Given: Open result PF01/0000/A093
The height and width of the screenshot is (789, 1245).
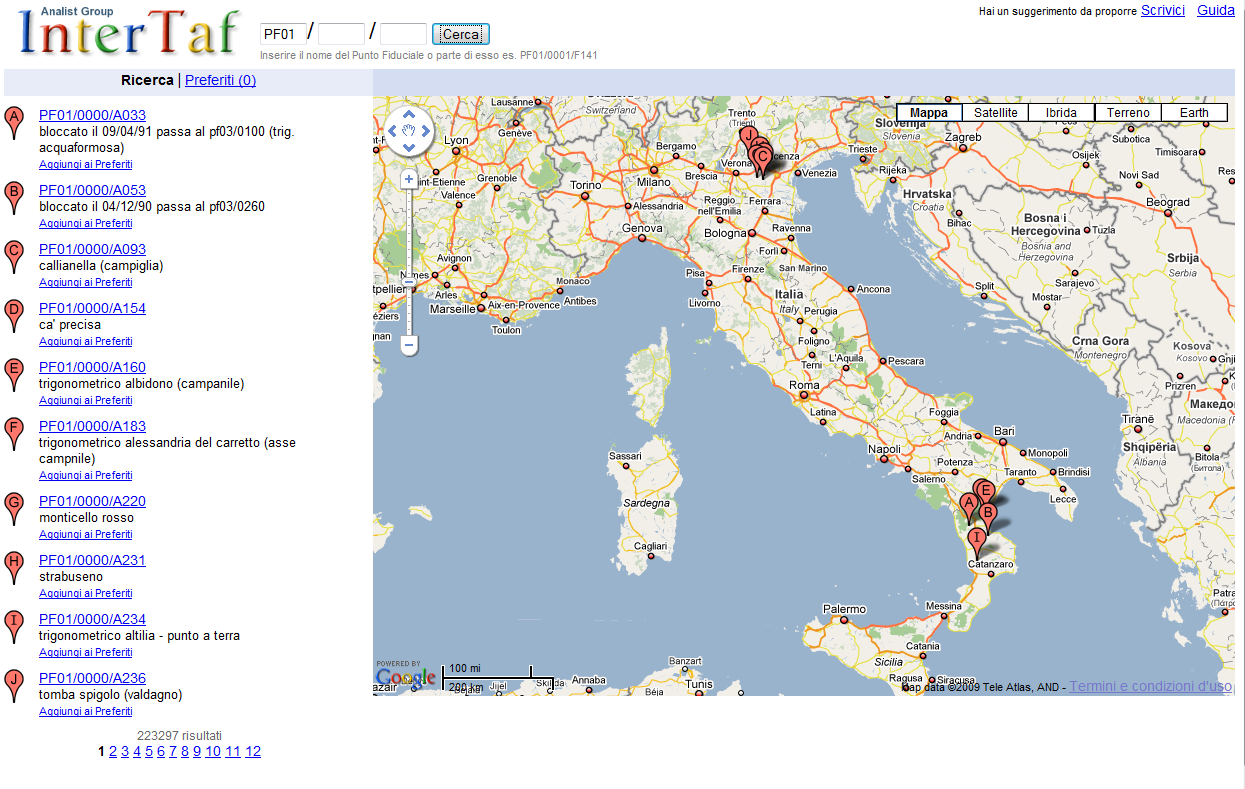Looking at the screenshot, I should click(92, 249).
